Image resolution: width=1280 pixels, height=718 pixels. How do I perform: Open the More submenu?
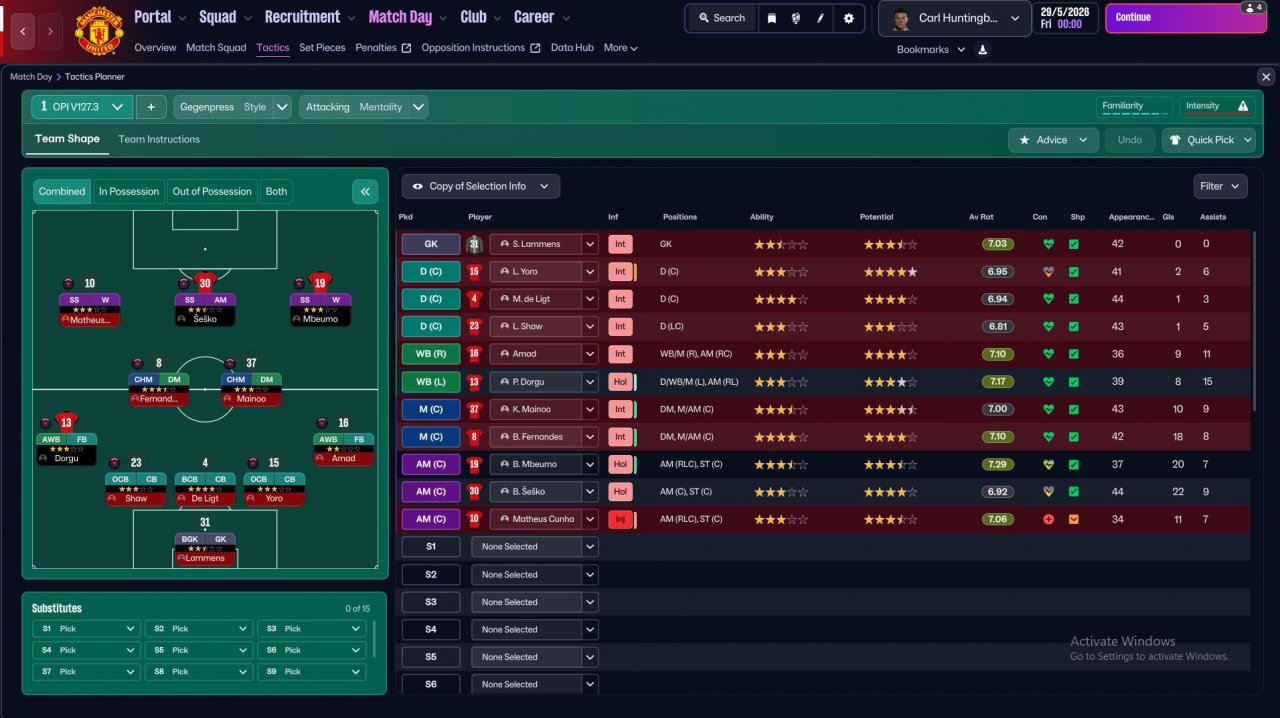[x=620, y=47]
